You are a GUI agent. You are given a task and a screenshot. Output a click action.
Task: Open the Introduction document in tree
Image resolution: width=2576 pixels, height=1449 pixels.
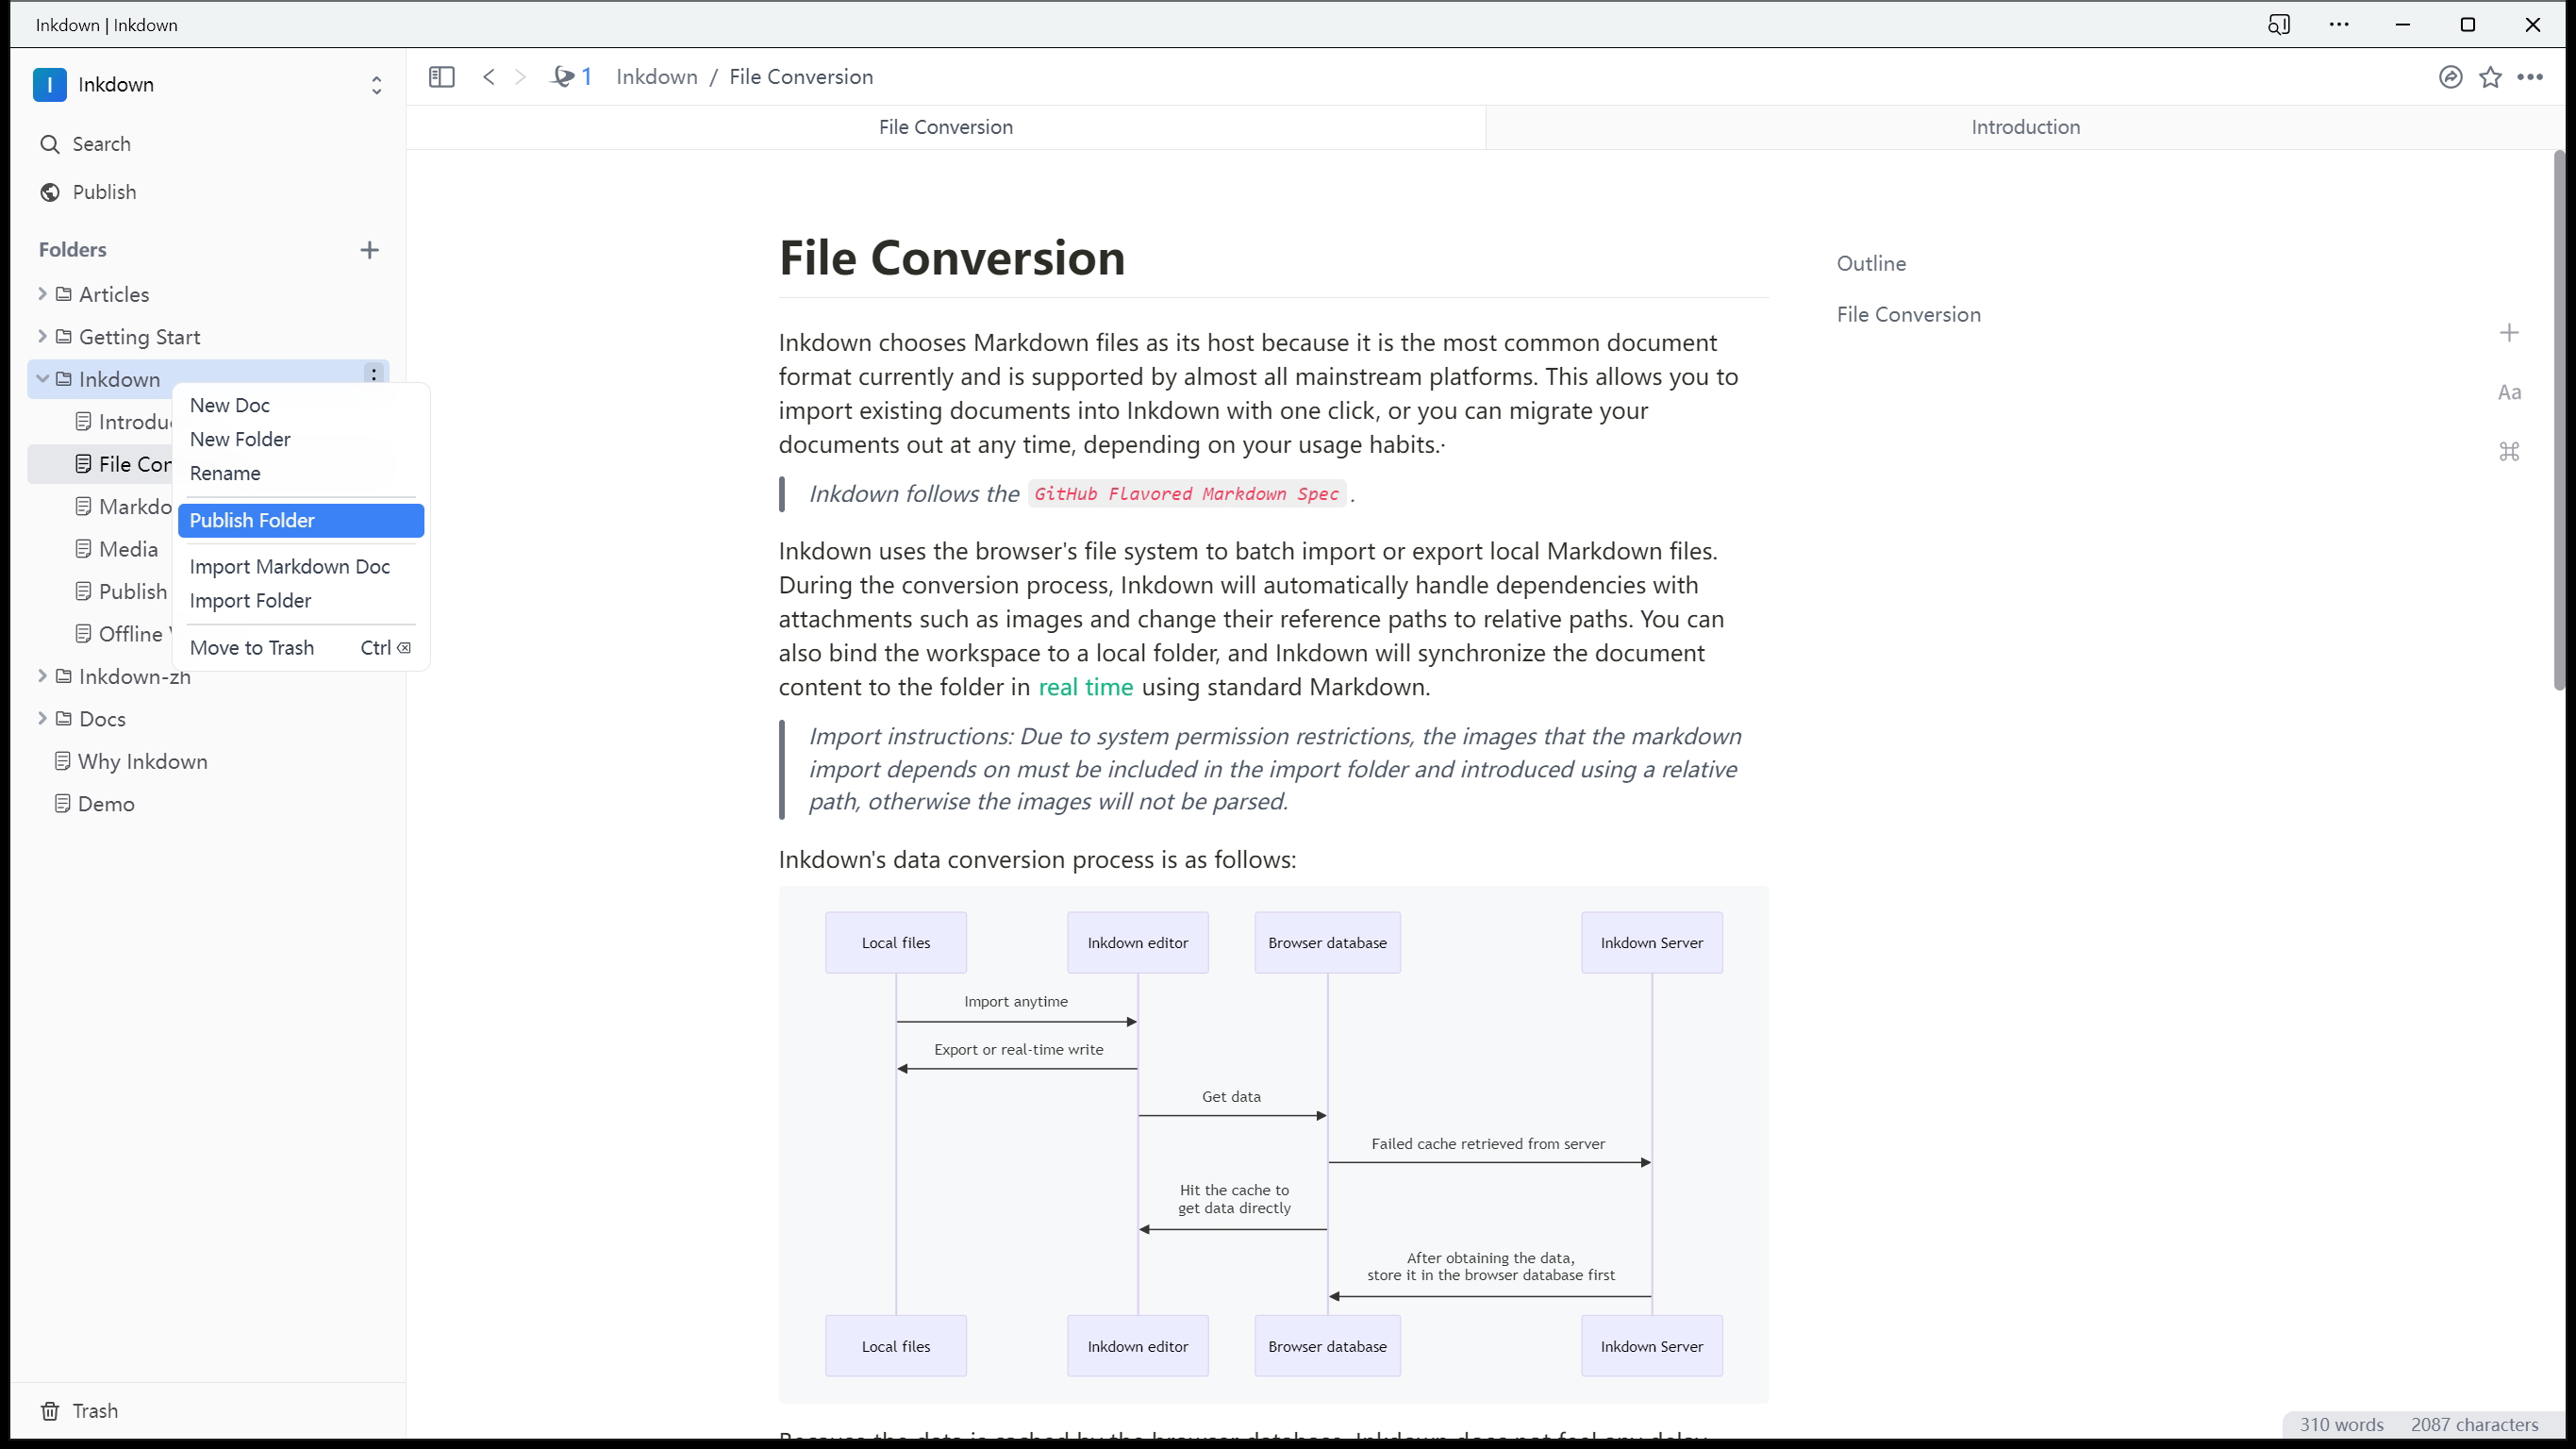coord(124,422)
